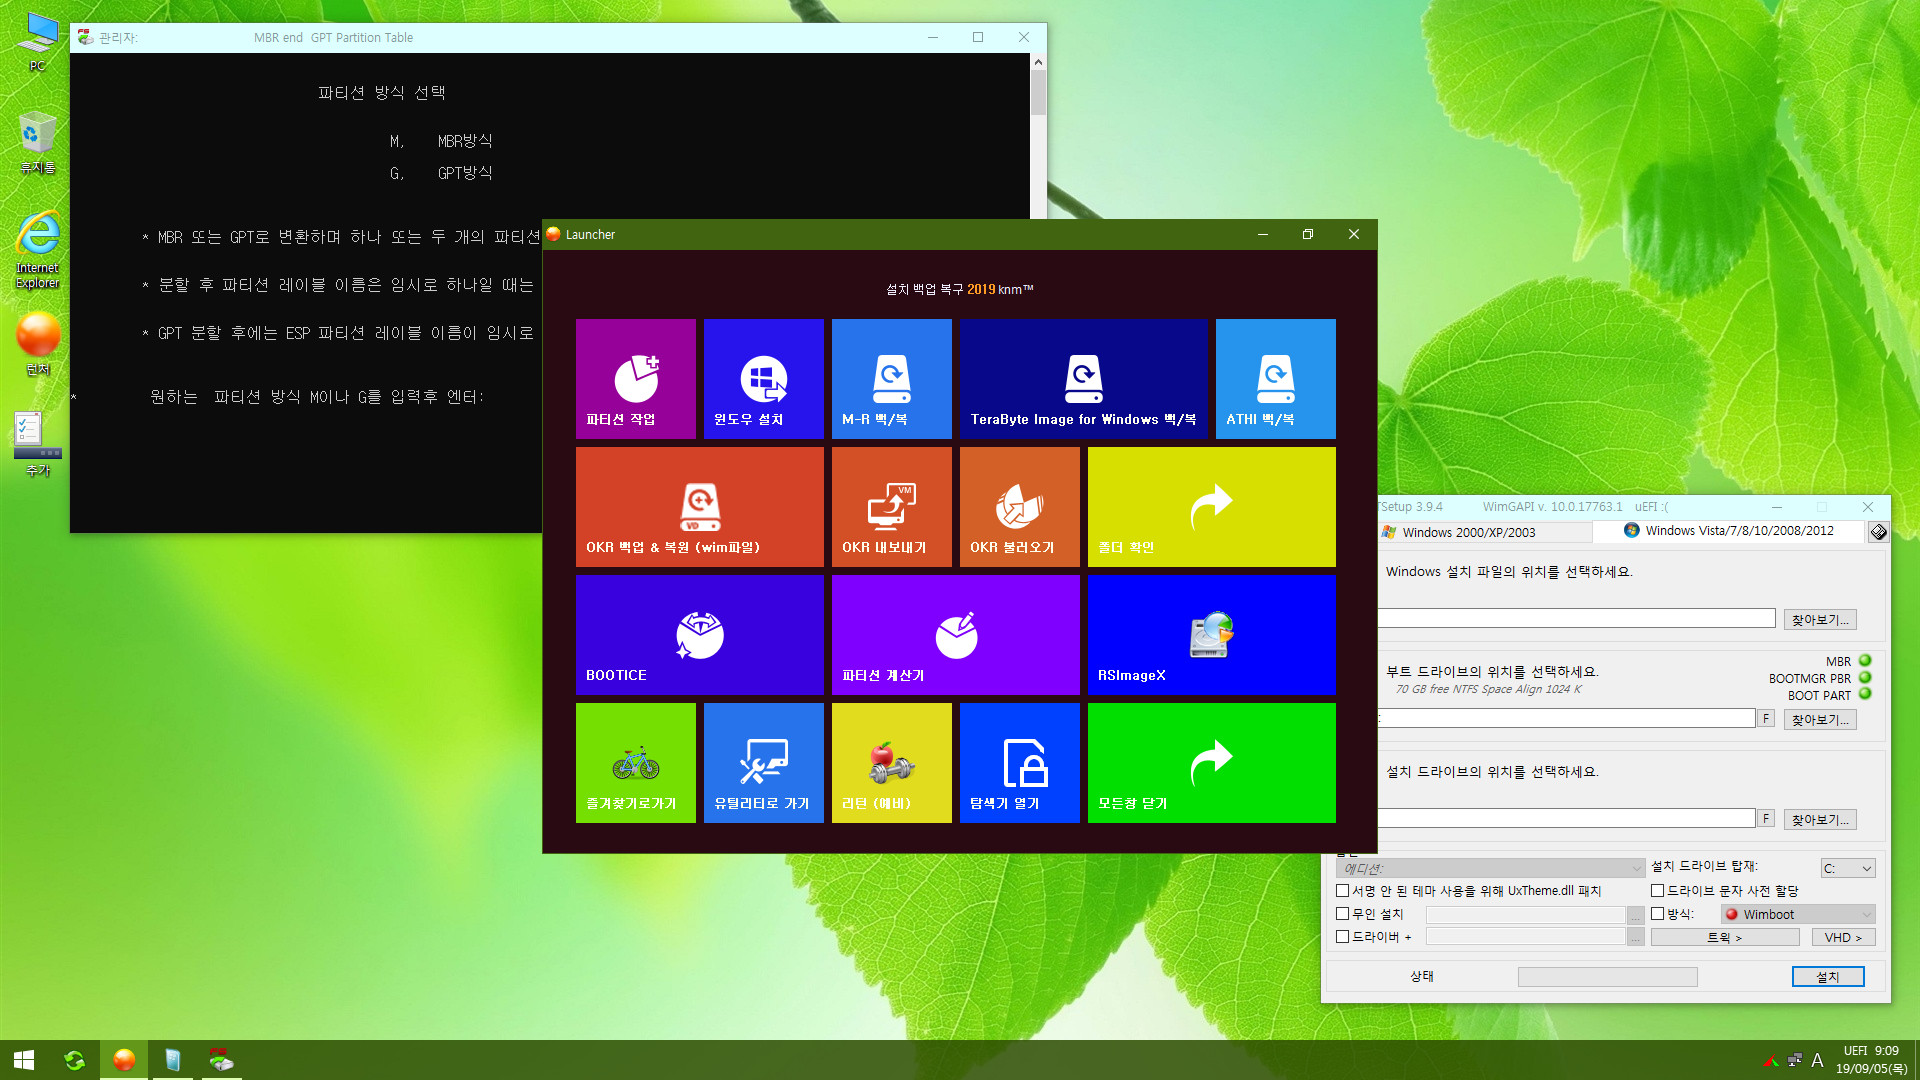This screenshot has height=1080, width=1920.
Task: Check the 무인 설치 checkbox
Action: pos(1343,913)
